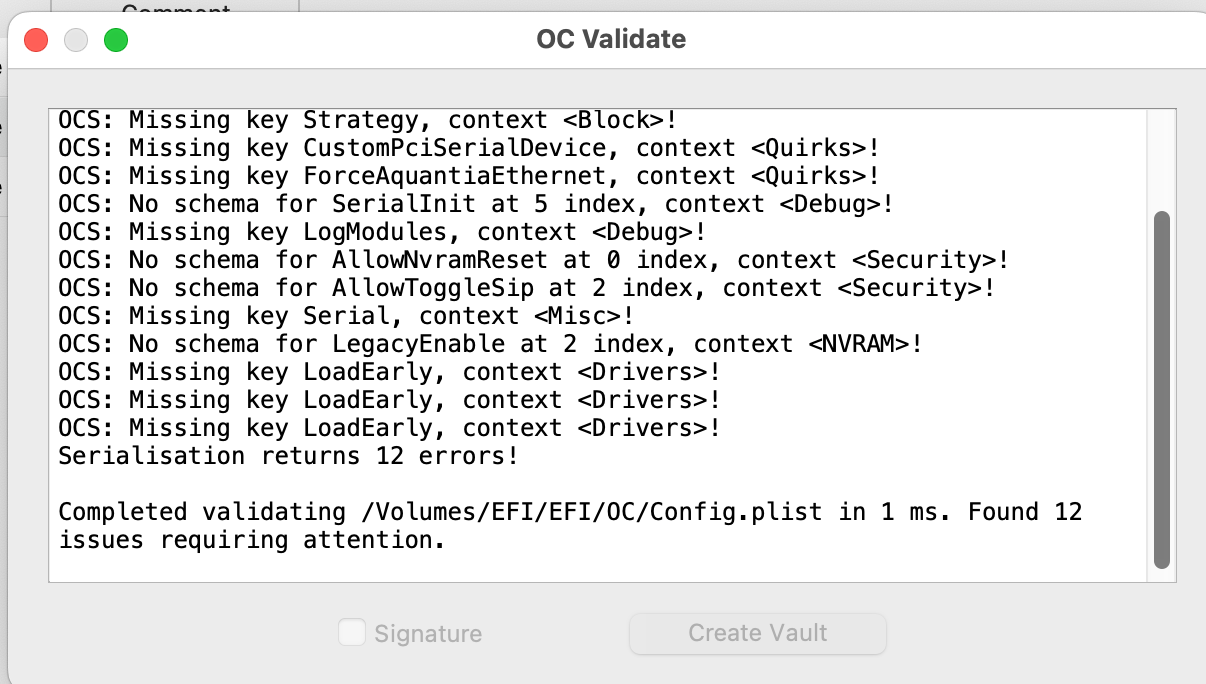Click the Create Vault button

coord(757,633)
